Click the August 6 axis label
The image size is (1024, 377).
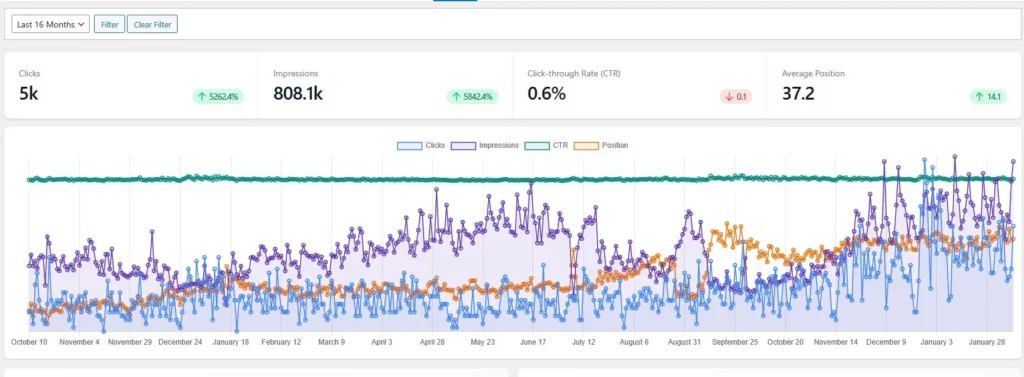click(x=633, y=342)
